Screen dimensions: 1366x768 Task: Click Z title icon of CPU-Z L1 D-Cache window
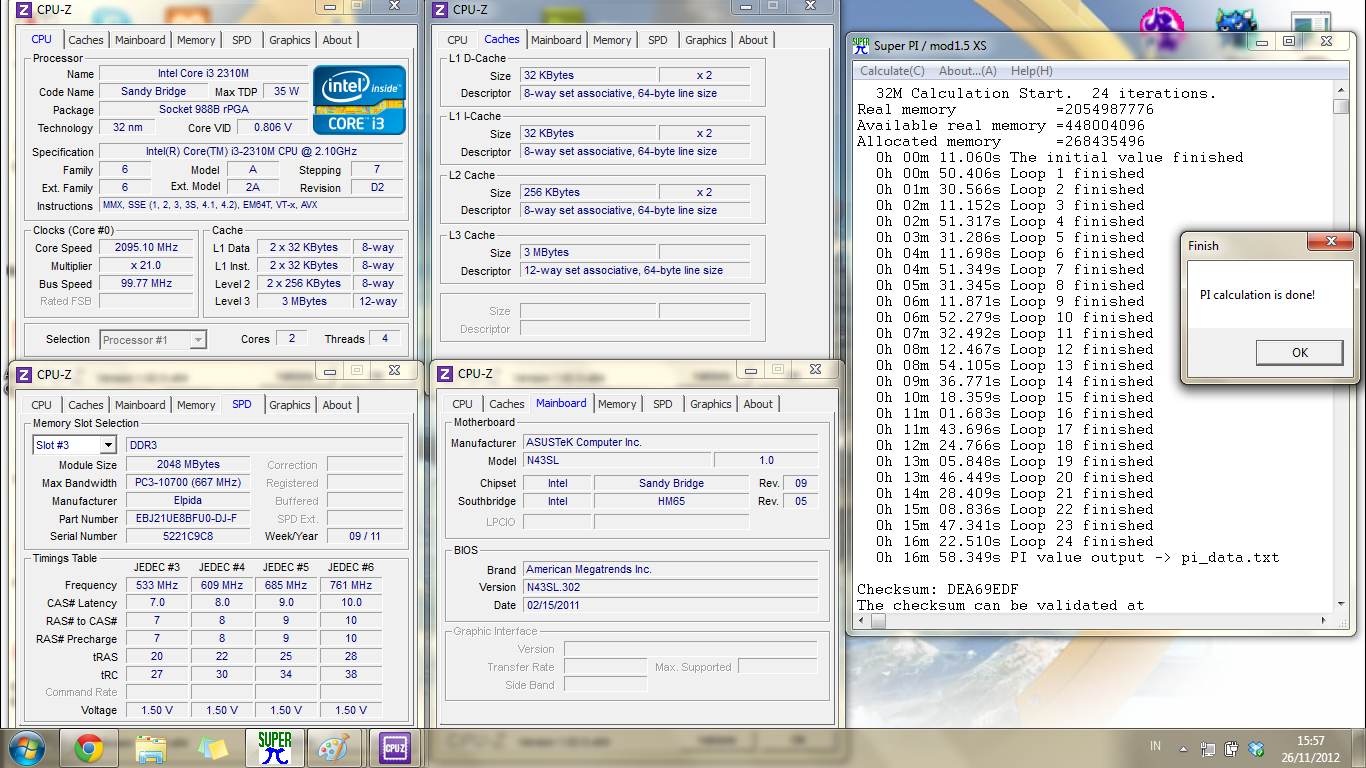click(440, 10)
